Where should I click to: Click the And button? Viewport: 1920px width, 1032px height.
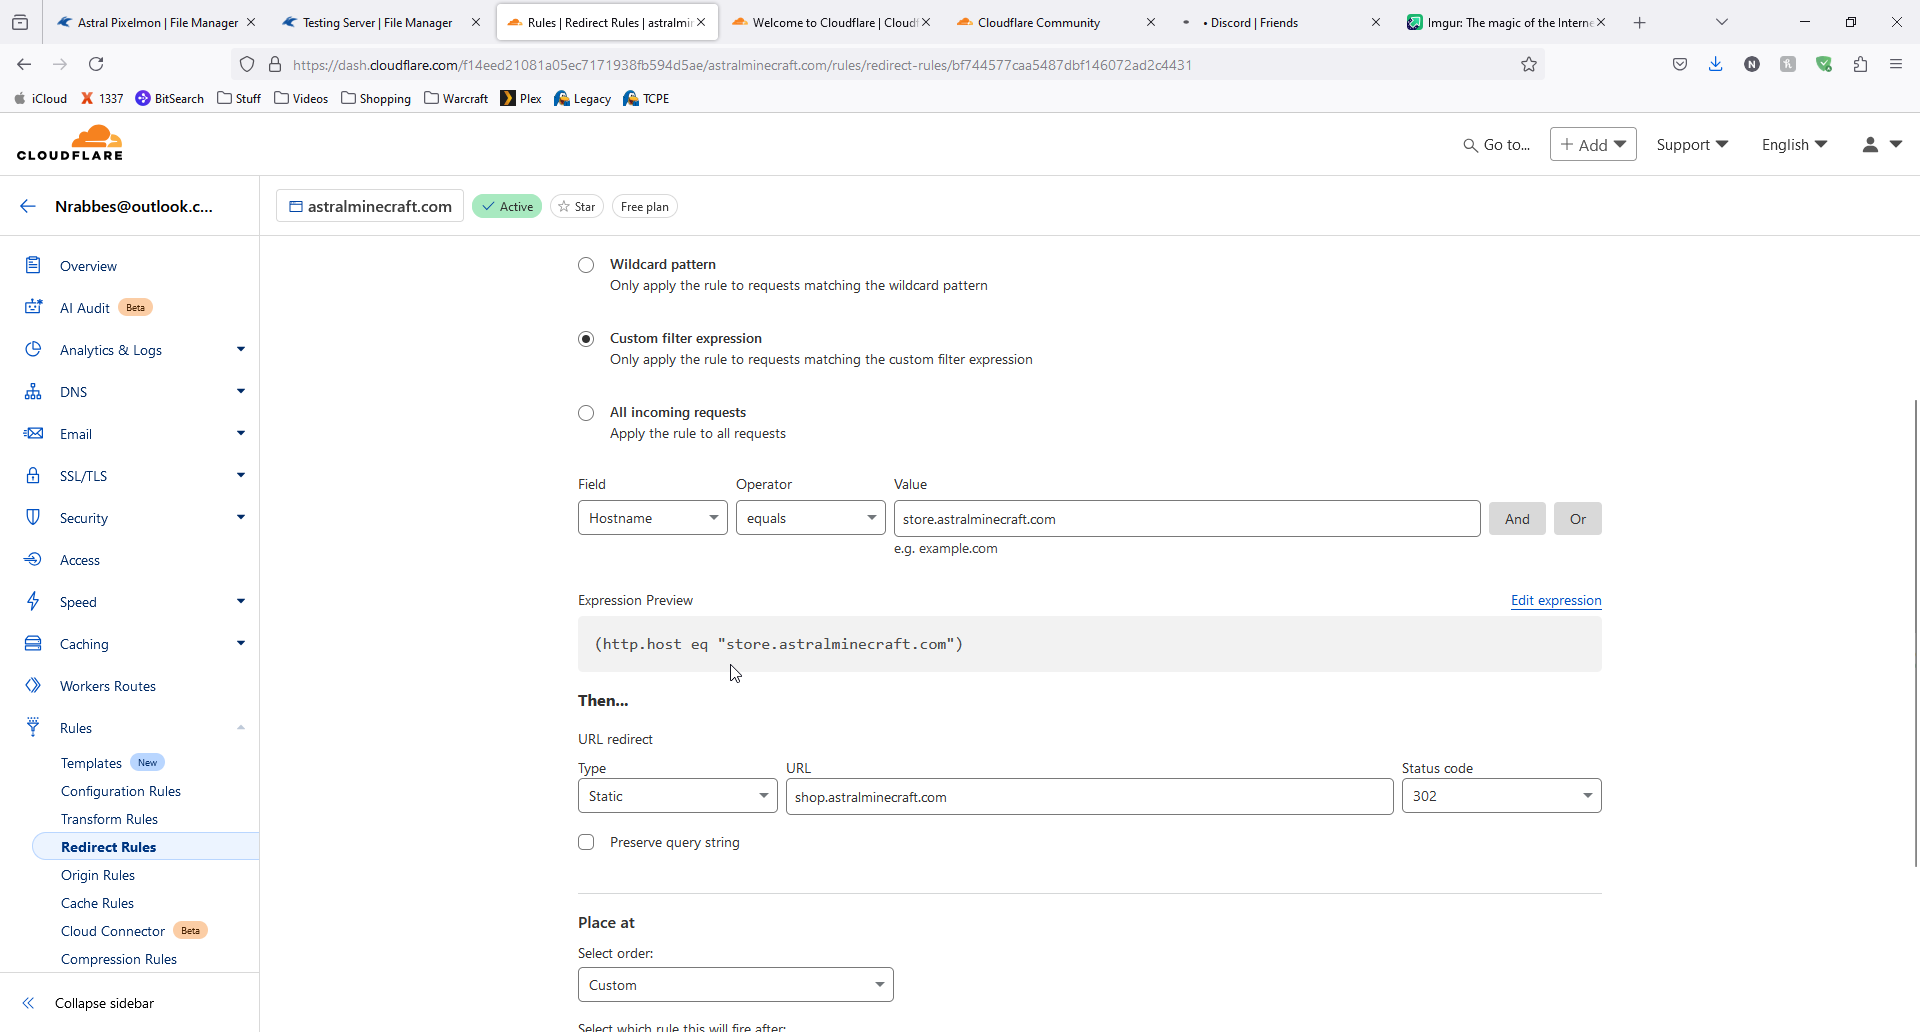(1516, 519)
